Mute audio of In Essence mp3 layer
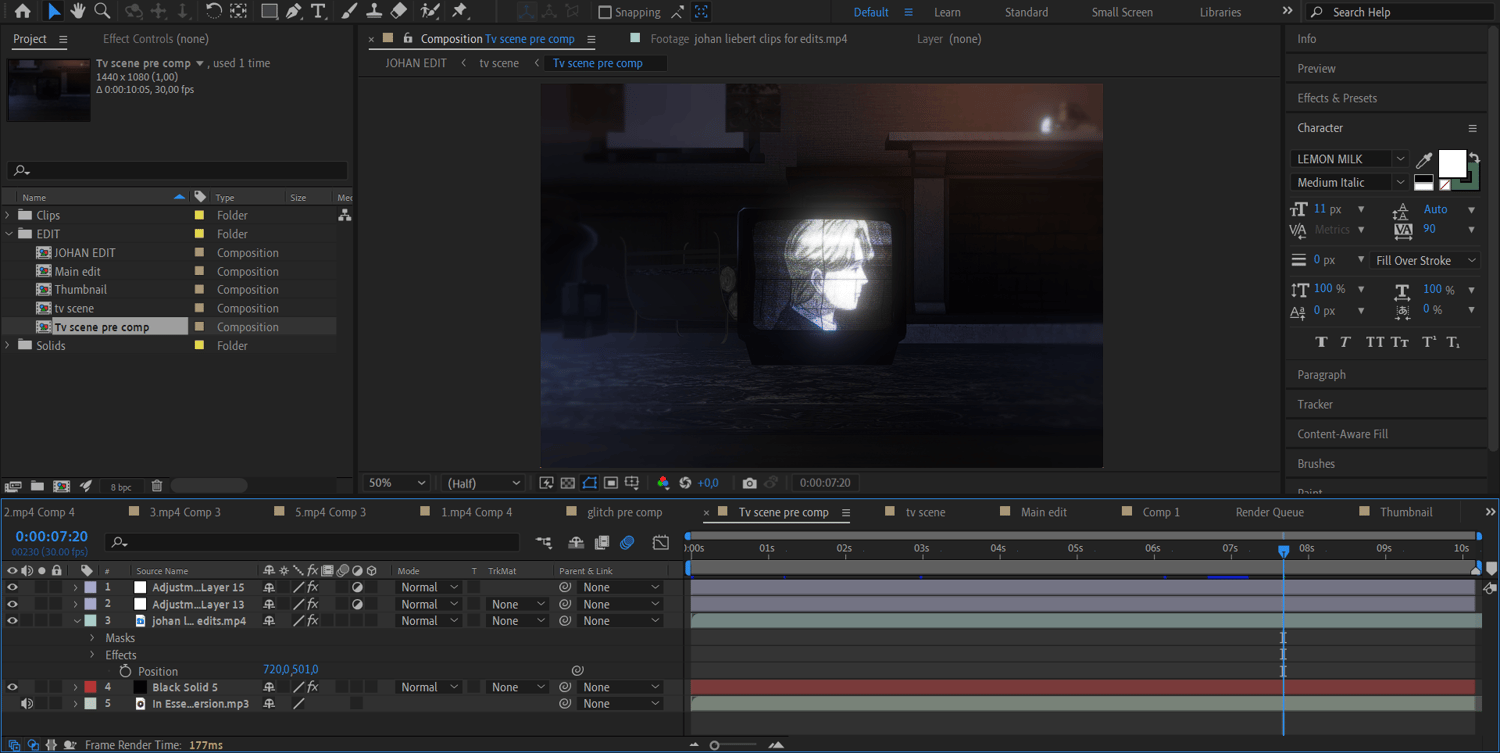The width and height of the screenshot is (1500, 753). pyautogui.click(x=27, y=704)
